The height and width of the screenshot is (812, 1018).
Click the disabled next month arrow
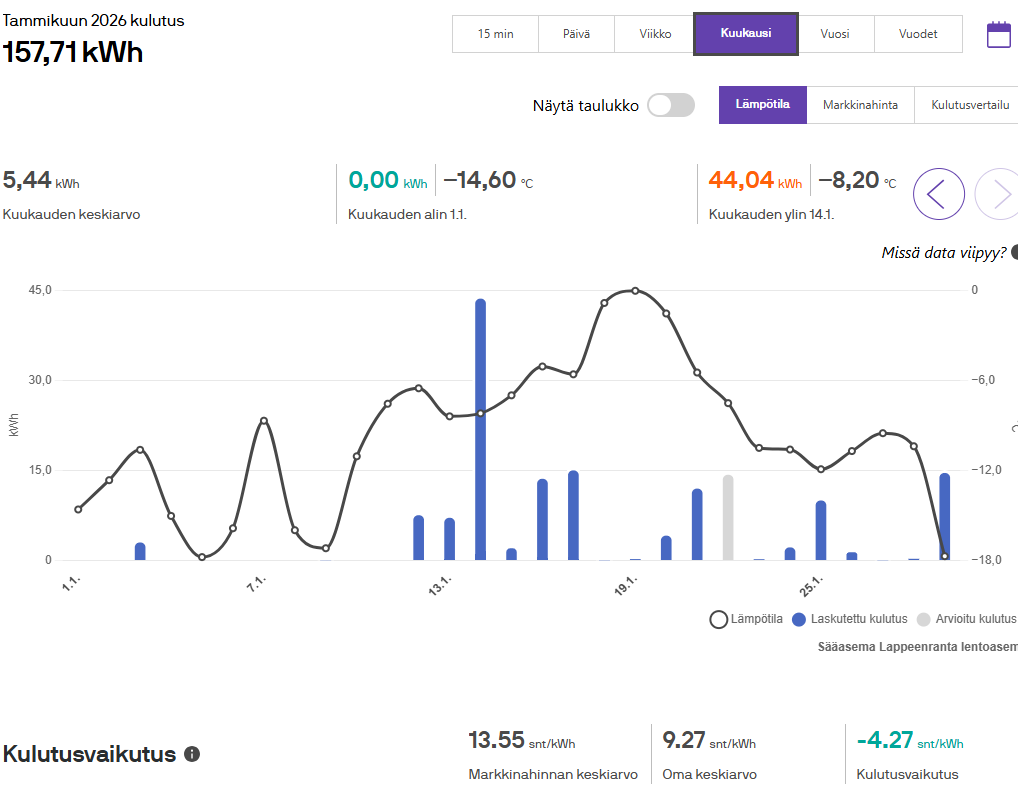pyautogui.click(x=998, y=194)
